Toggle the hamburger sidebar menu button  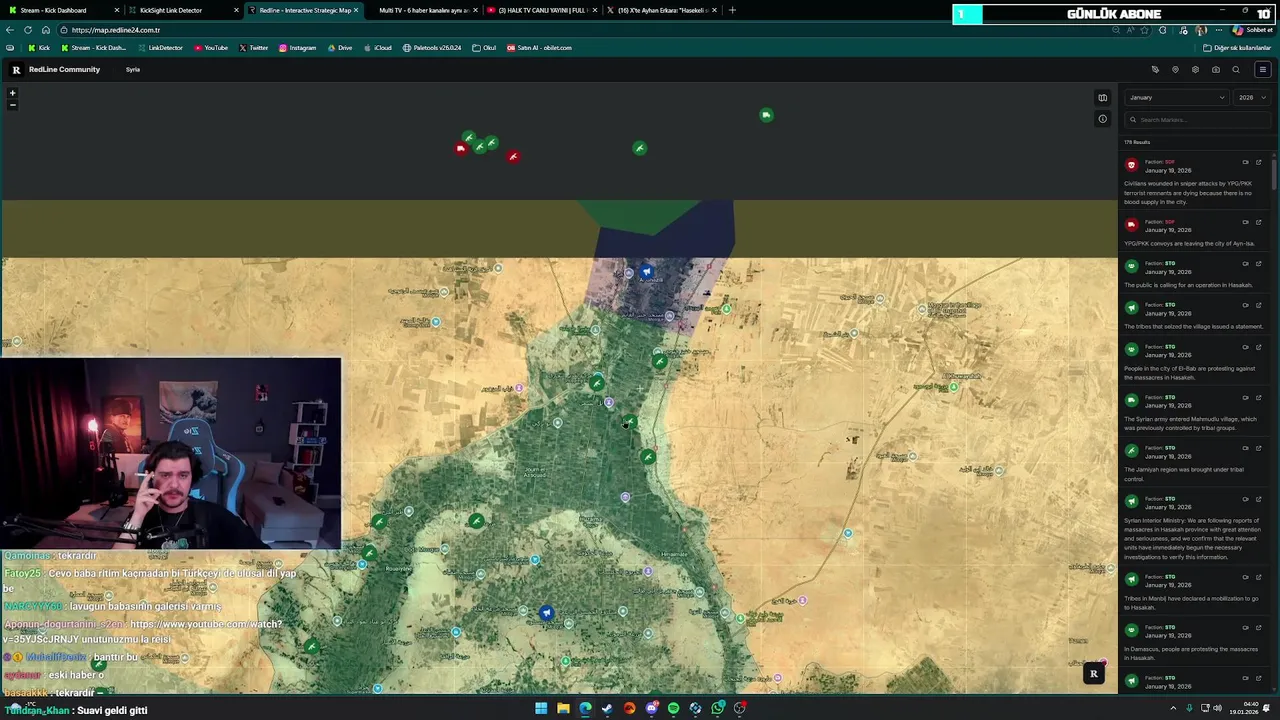click(x=1262, y=70)
